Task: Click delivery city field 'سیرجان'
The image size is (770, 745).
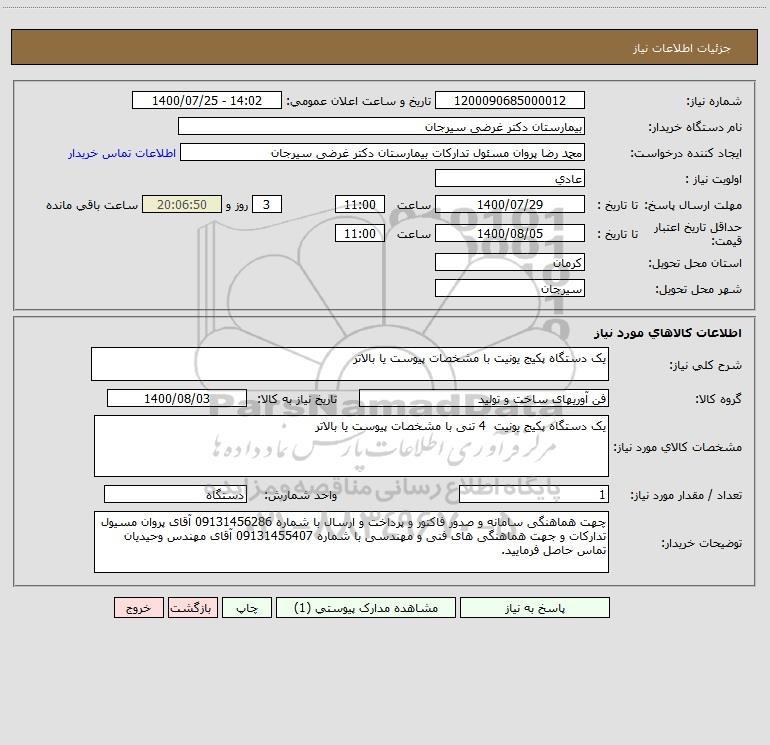Action: click(x=510, y=288)
